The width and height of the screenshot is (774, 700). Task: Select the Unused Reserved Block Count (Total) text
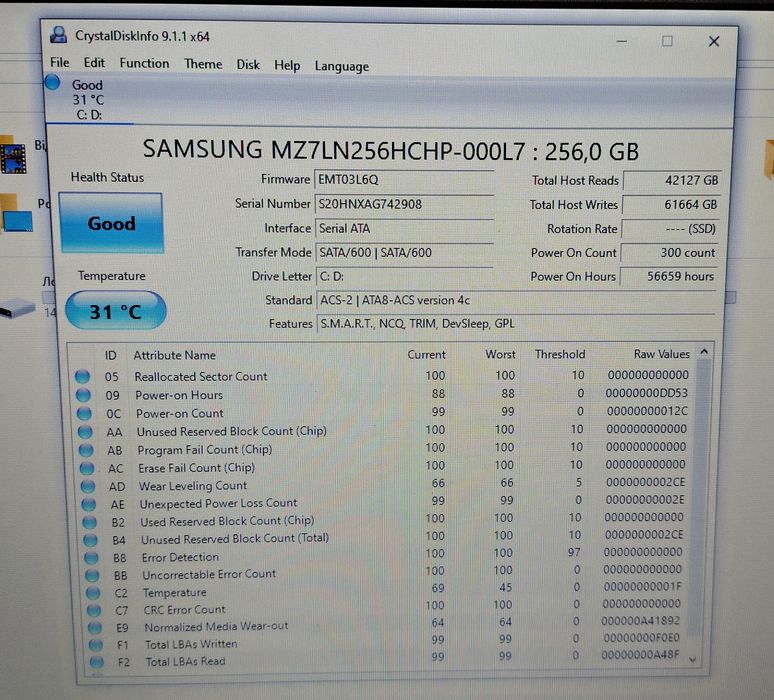[235, 539]
